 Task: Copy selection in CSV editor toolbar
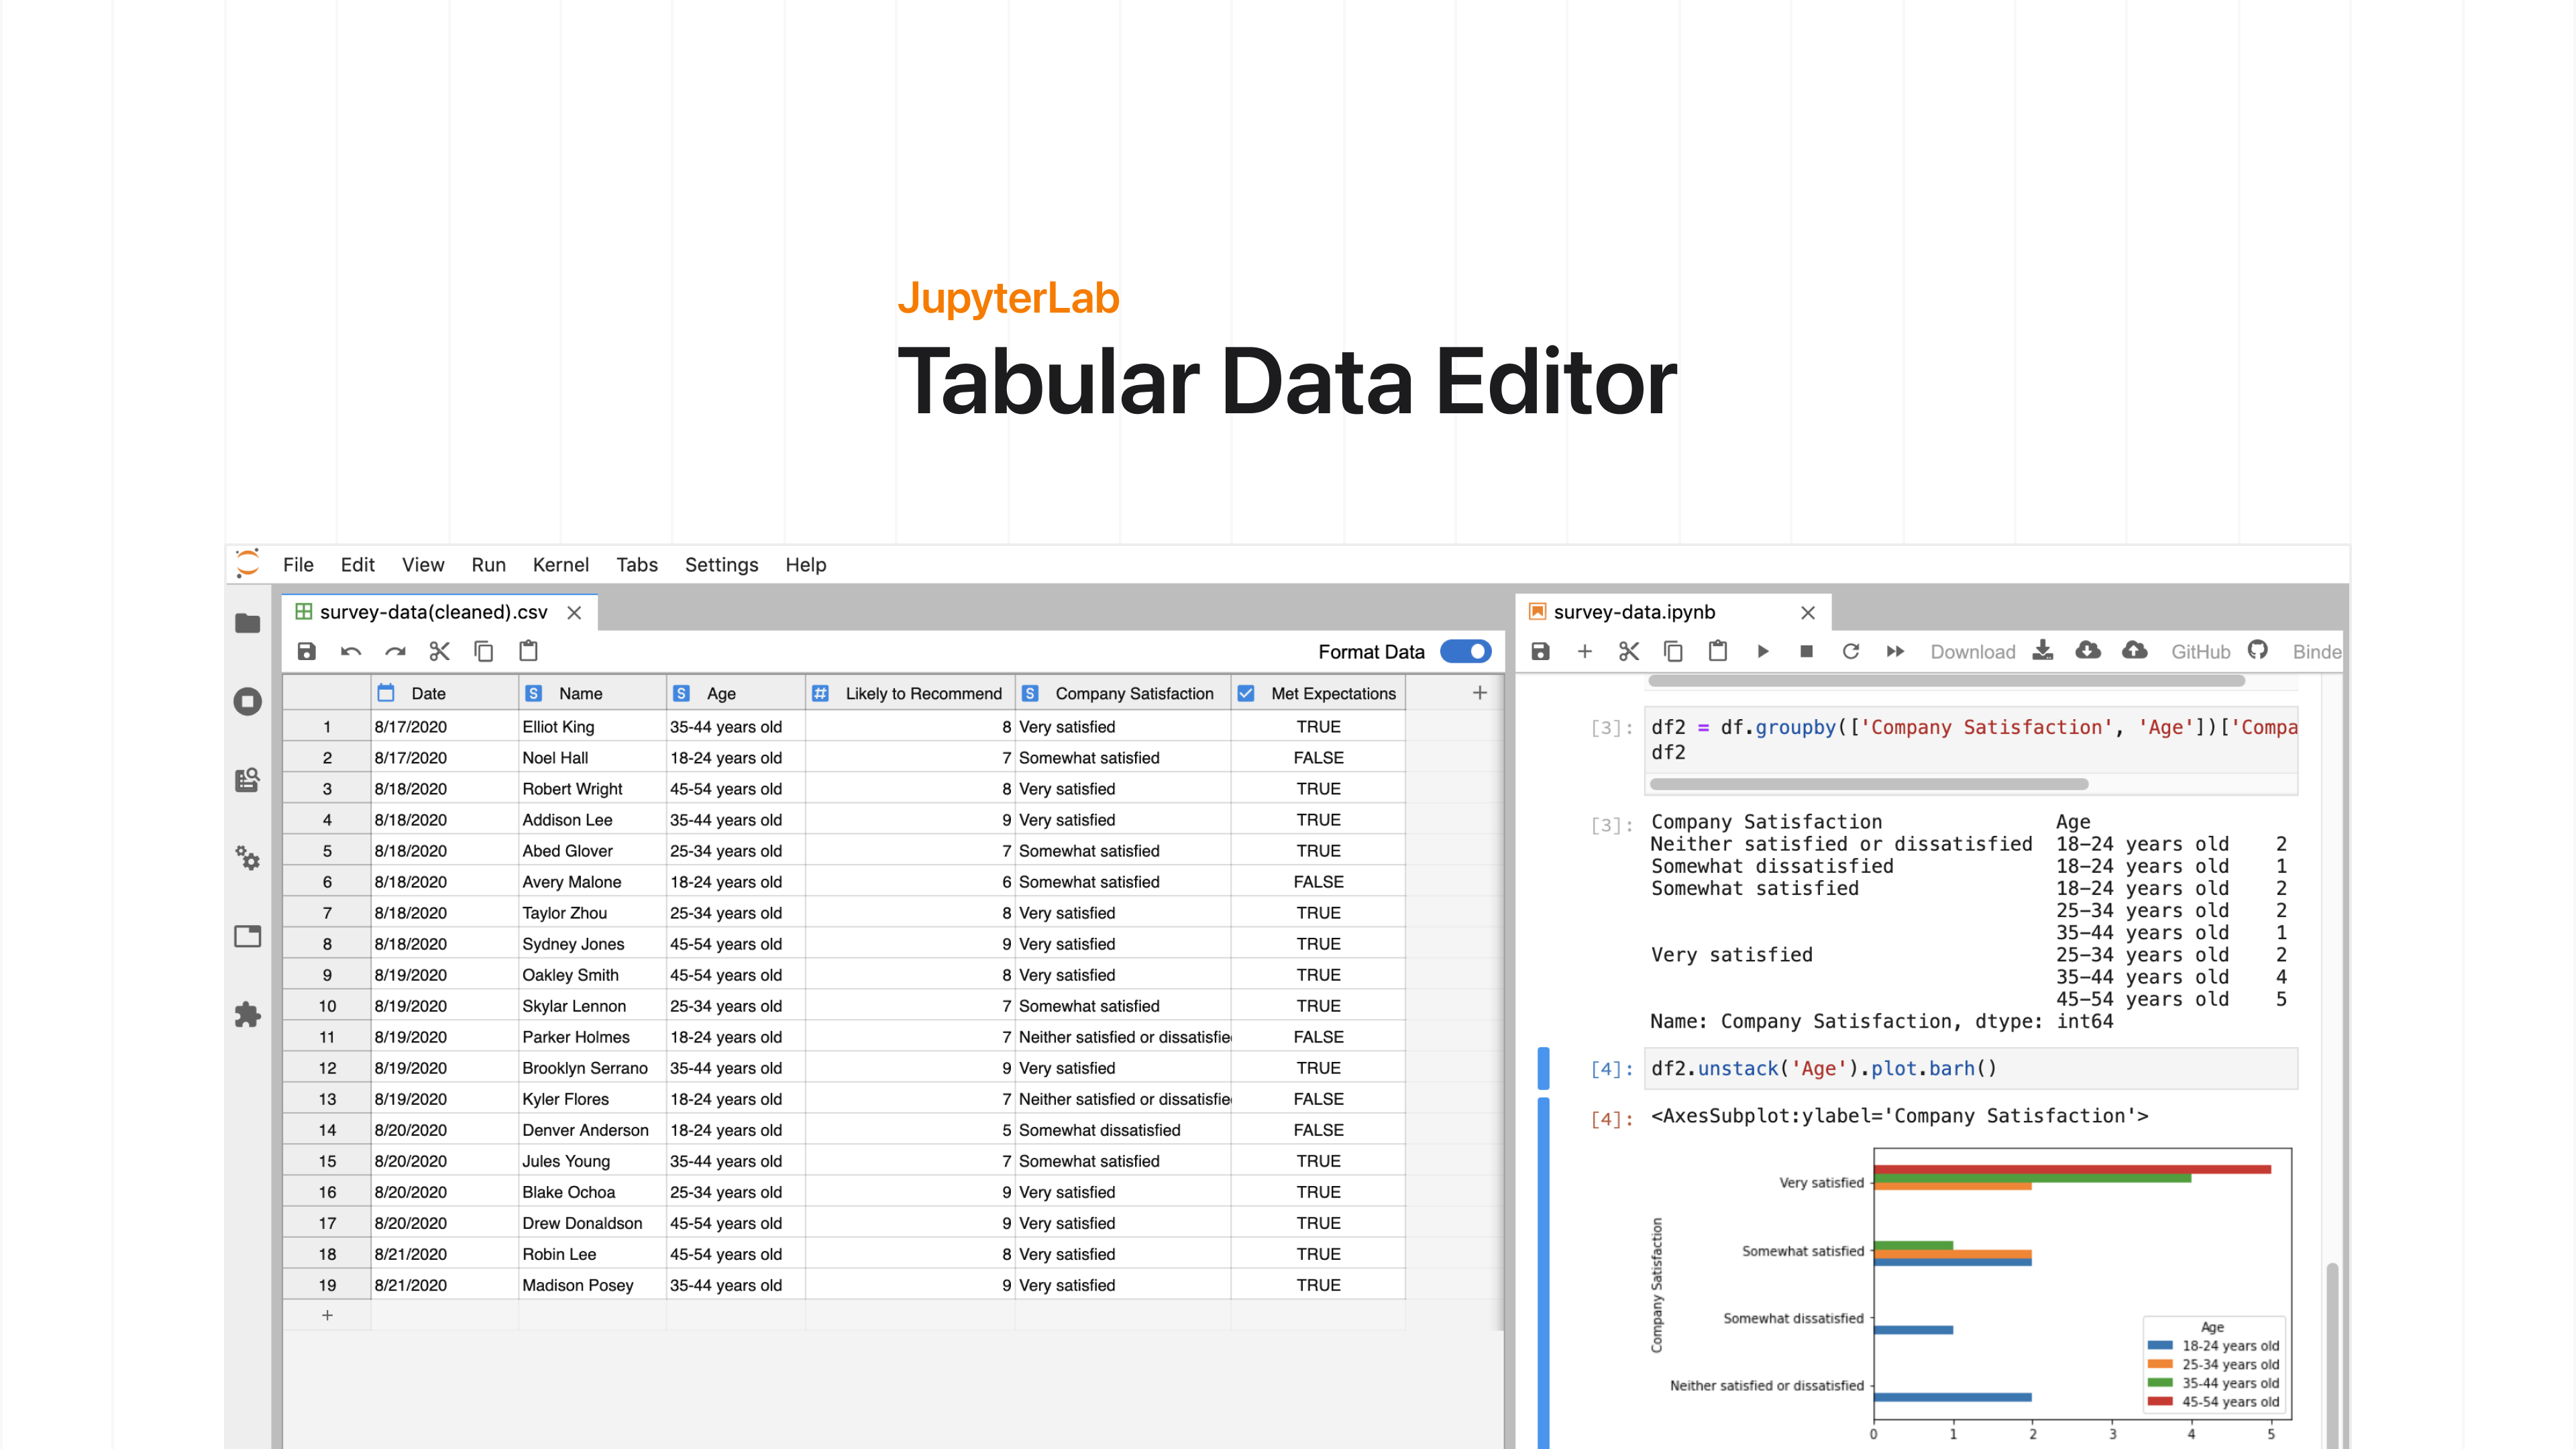pos(484,652)
